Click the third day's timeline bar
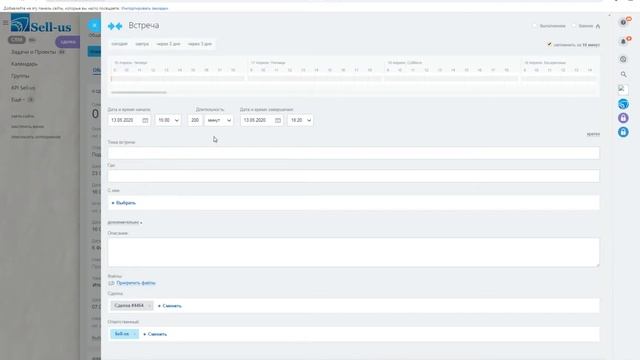The image size is (640, 360). click(451, 79)
